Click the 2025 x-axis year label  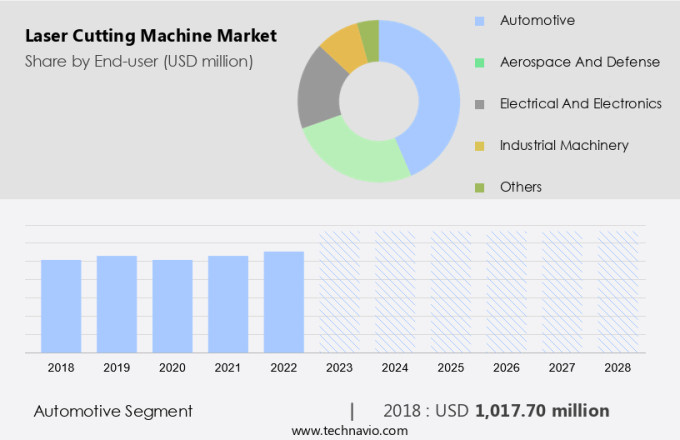tap(450, 368)
